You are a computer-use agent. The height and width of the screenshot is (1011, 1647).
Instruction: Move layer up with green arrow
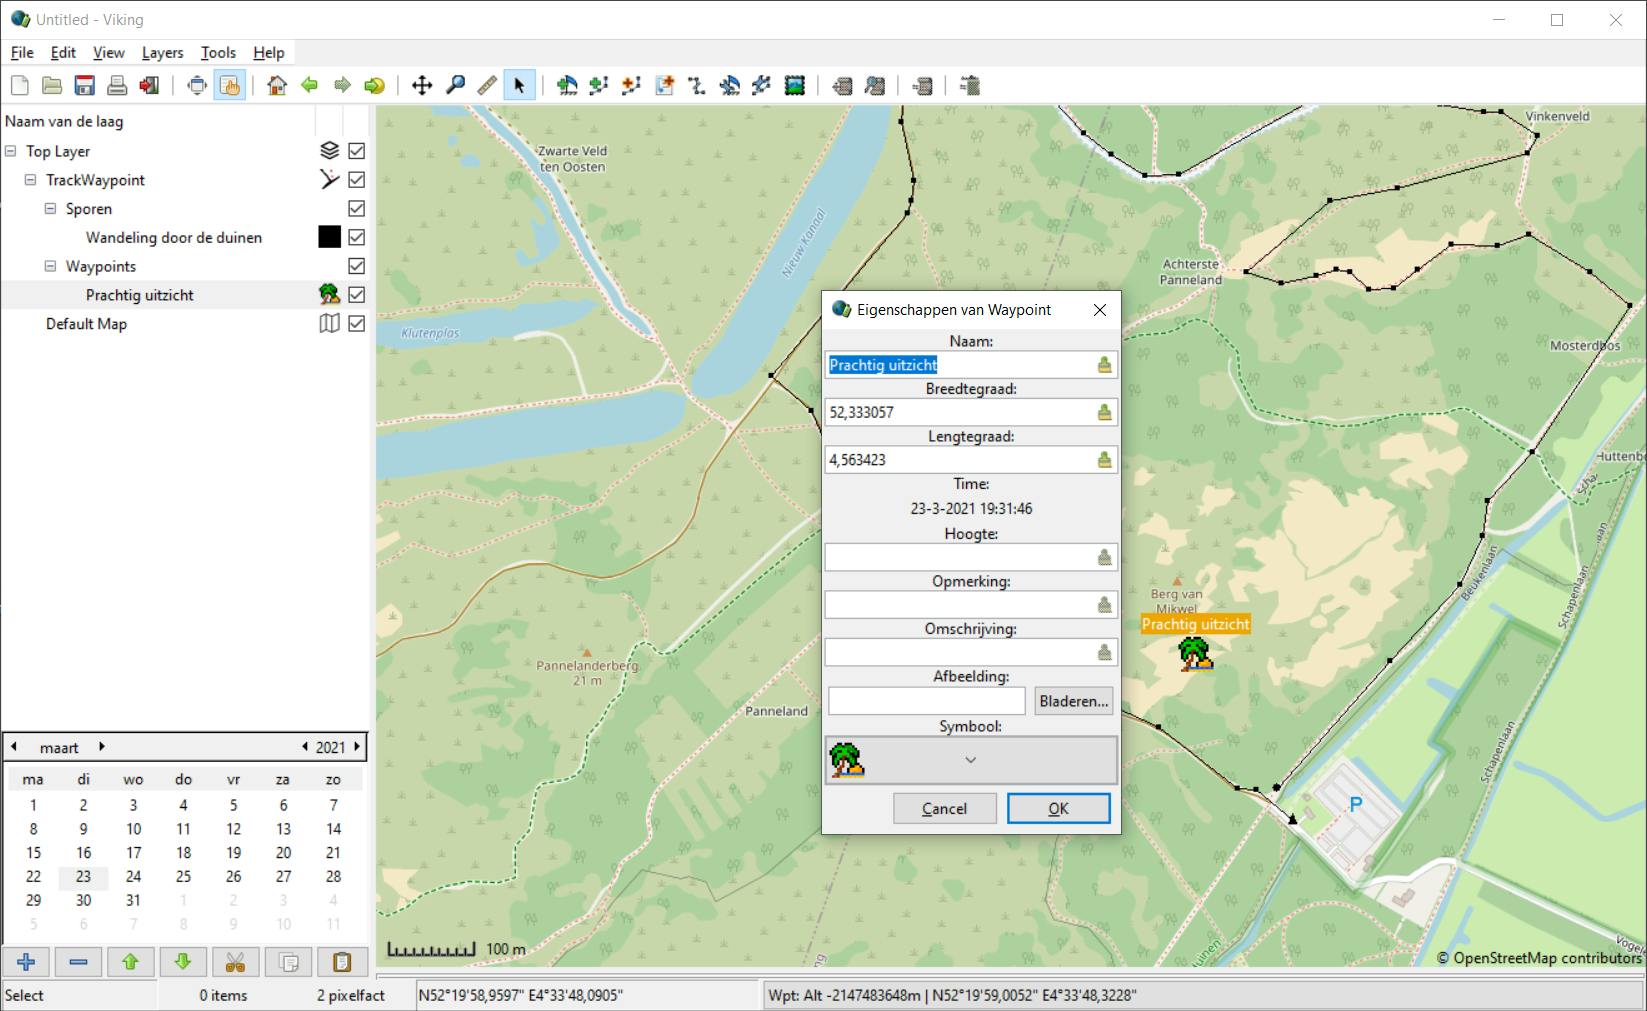click(x=130, y=962)
